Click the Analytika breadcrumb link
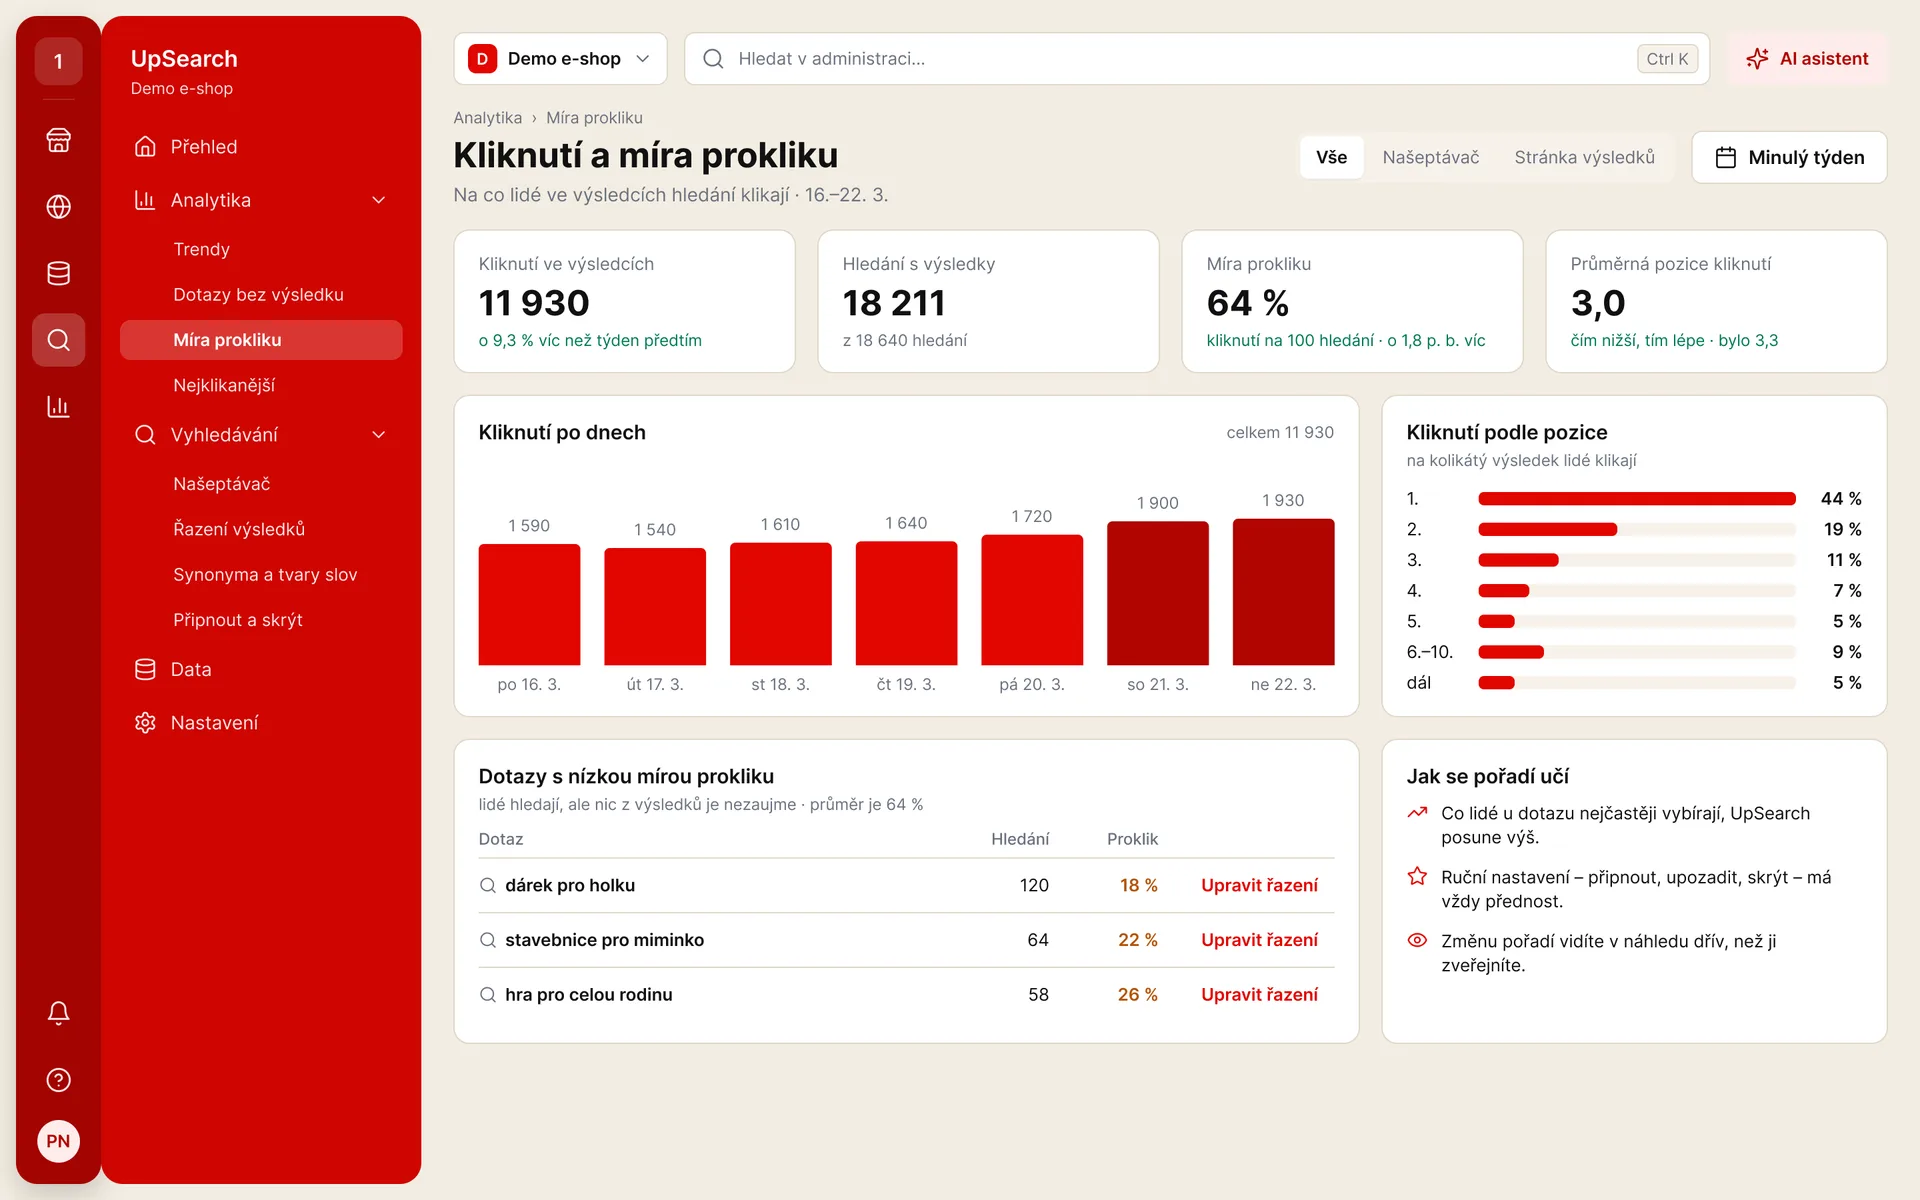The height and width of the screenshot is (1200, 1920). coord(488,118)
